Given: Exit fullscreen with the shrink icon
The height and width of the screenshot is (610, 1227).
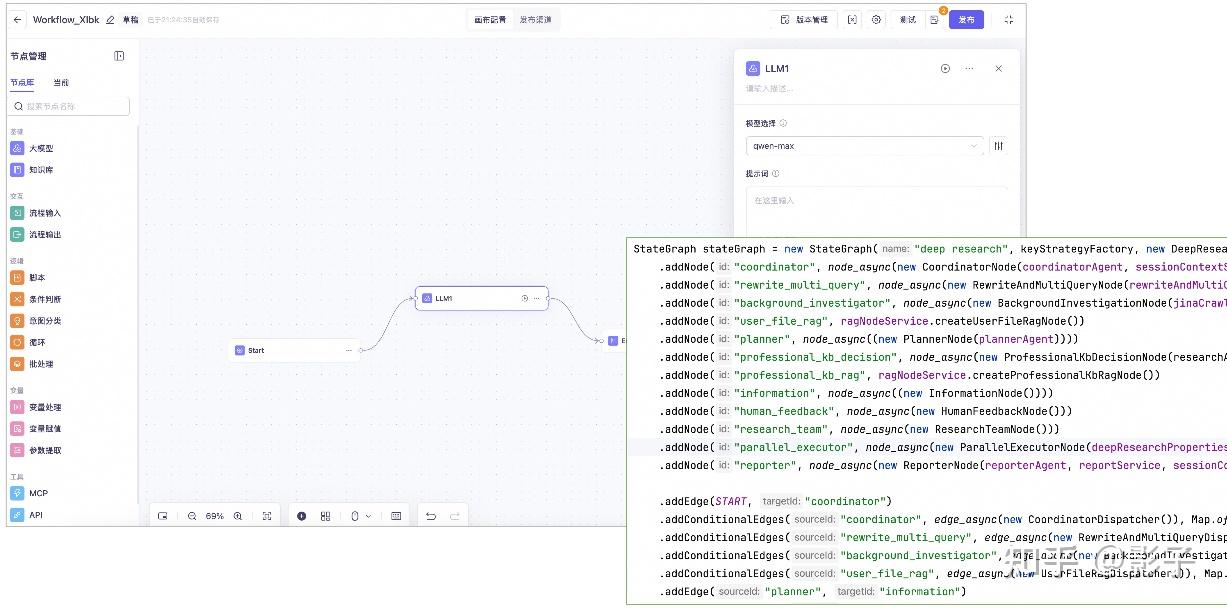Looking at the screenshot, I should point(1008,20).
